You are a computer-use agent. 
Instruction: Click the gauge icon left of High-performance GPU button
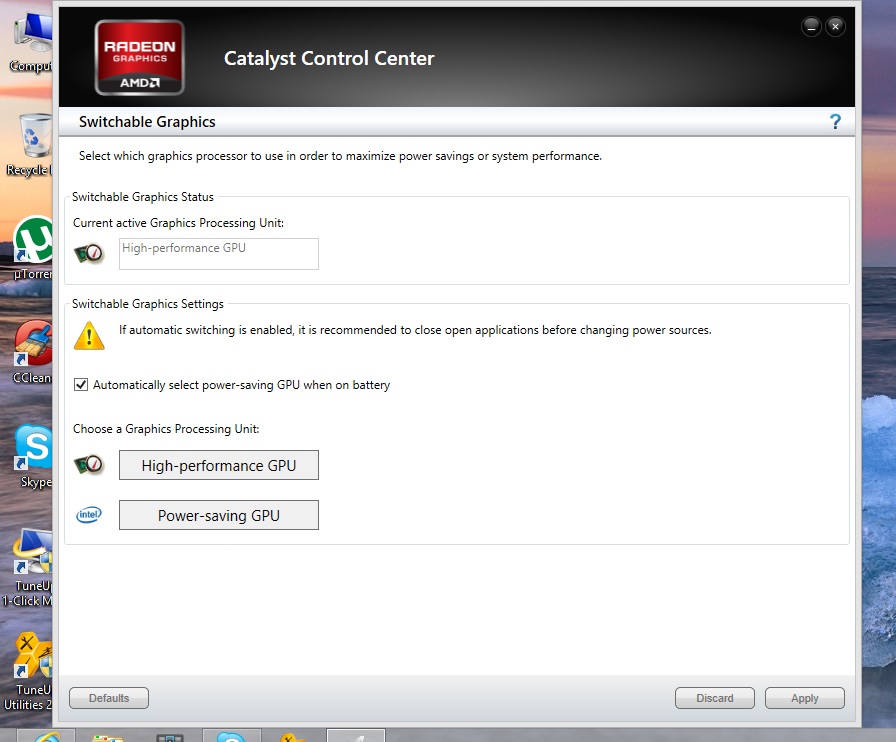89,465
